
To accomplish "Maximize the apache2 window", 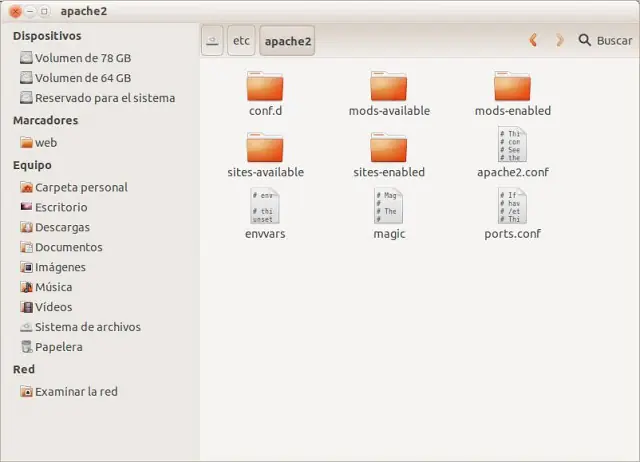I will pos(44,11).
